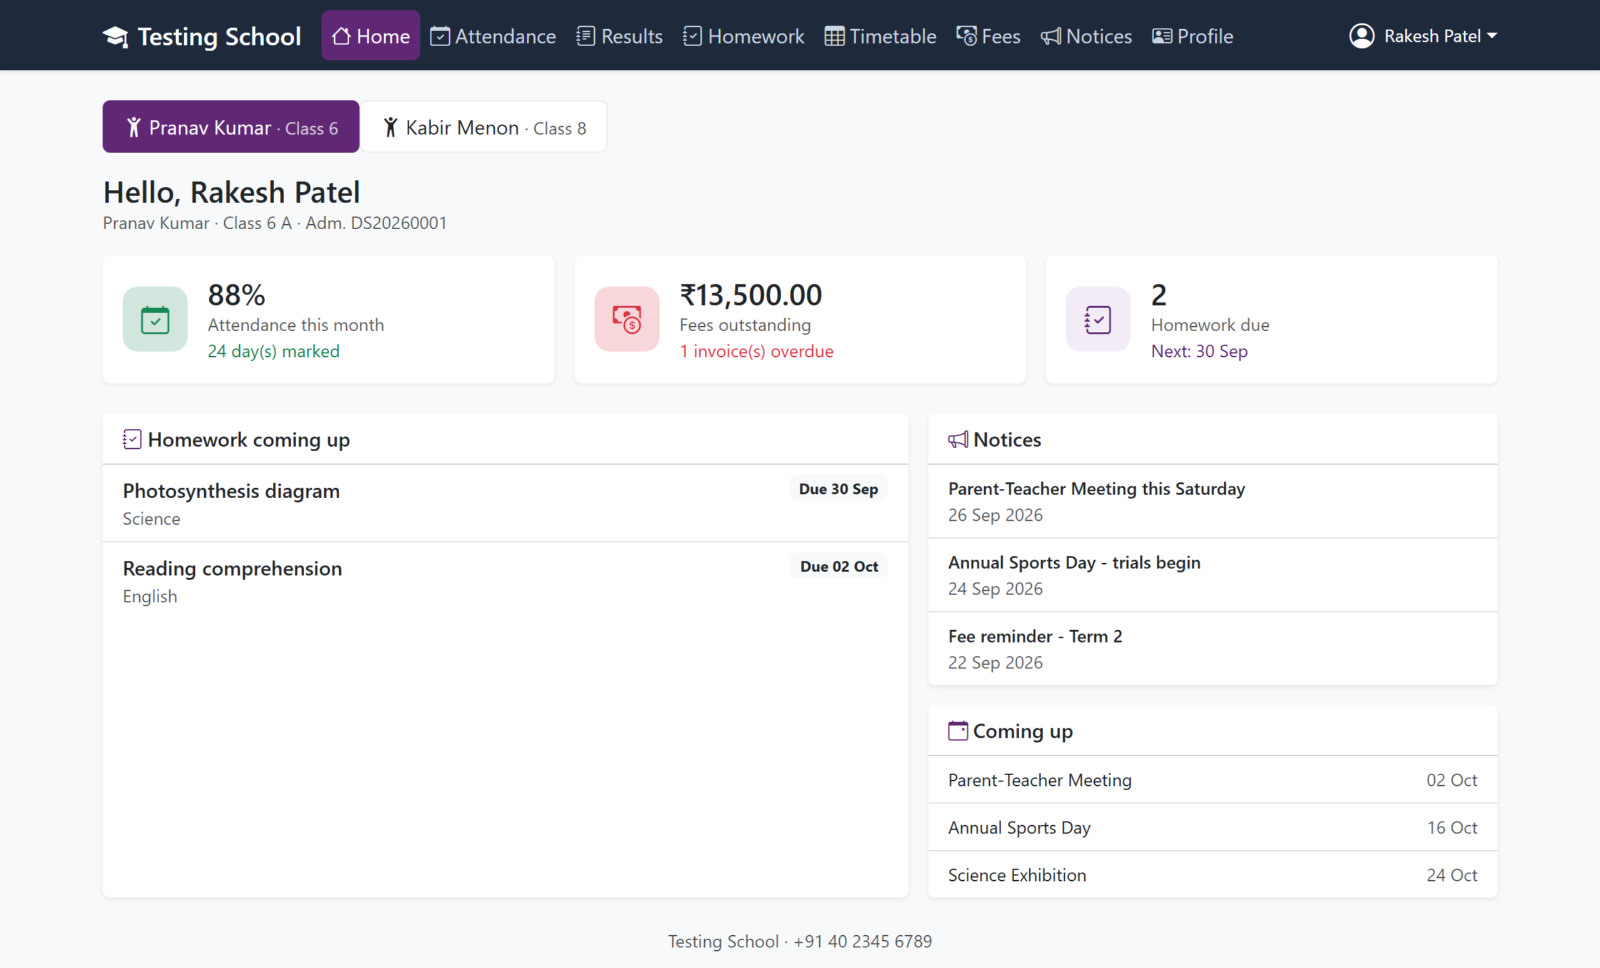Click the checklist icon beside Homework nav
1600x968 pixels.
click(693, 36)
